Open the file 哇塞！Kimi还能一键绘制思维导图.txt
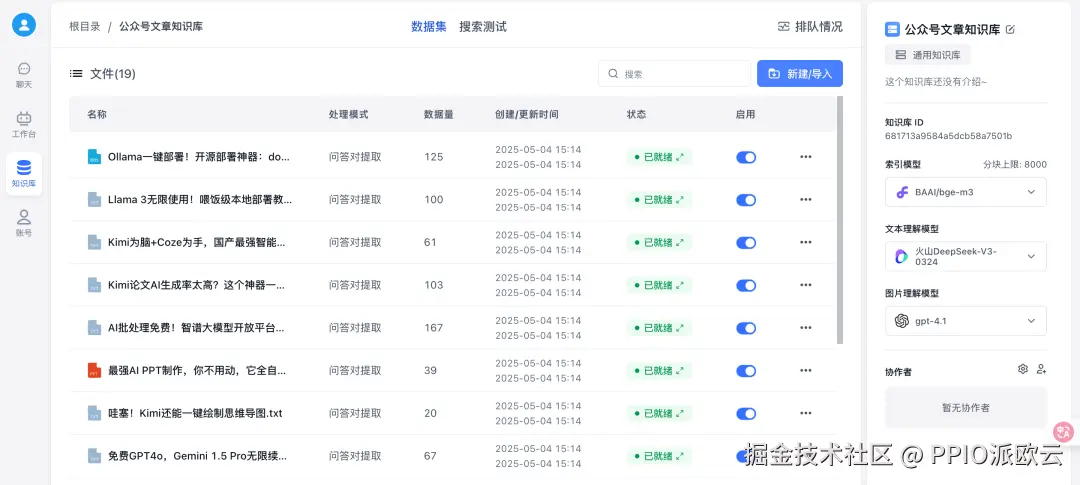Image resolution: width=1080 pixels, height=485 pixels. (195, 413)
